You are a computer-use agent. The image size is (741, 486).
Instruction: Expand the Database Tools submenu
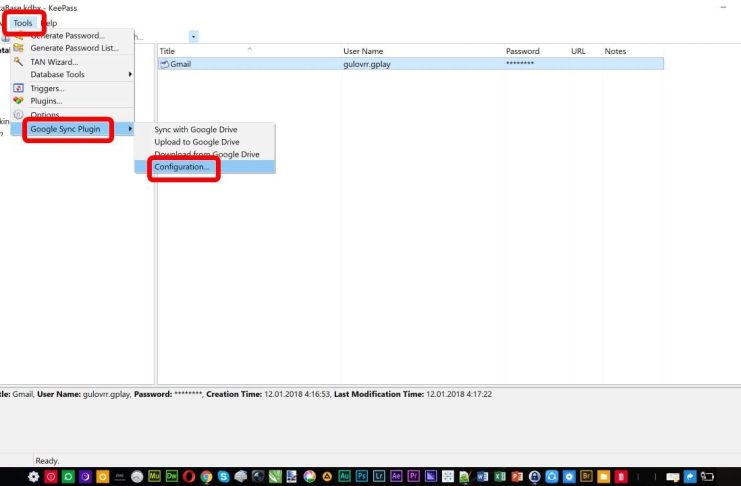pyautogui.click(x=72, y=74)
